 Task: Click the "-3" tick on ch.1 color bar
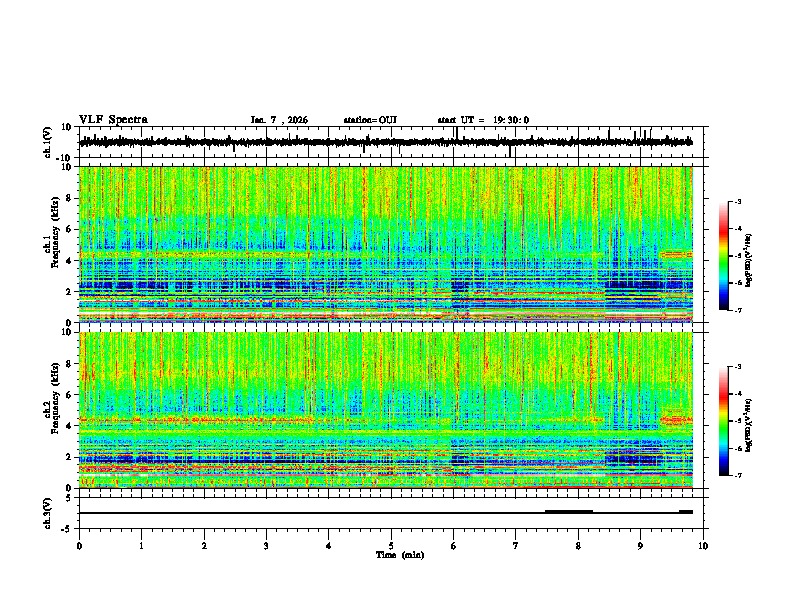click(737, 201)
